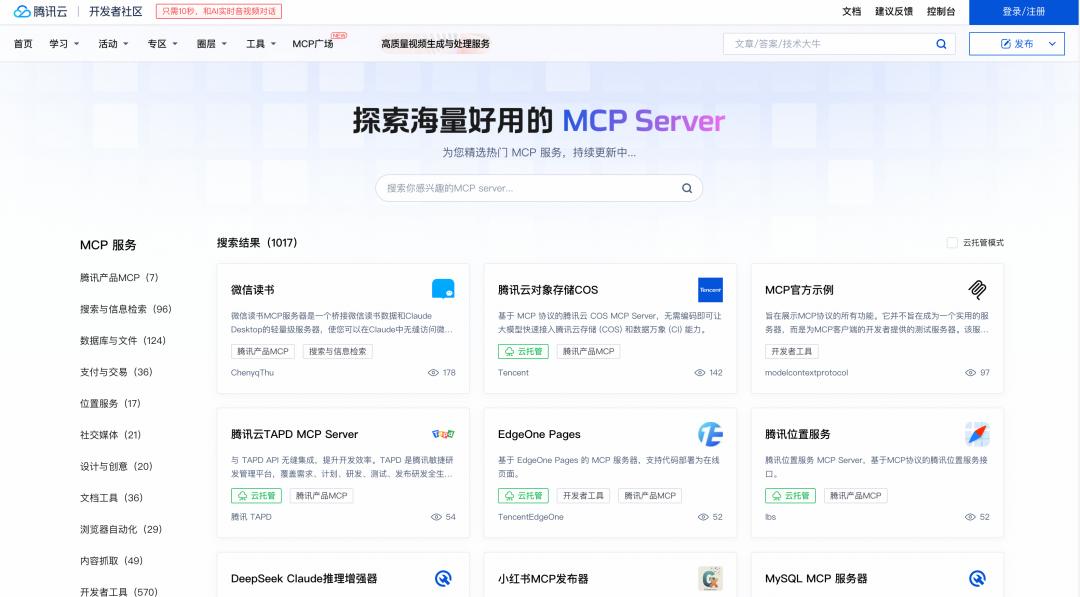This screenshot has width=1080, height=597.
Task: Click the DeepSeek Claude推理增强器 card icon
Action: 443,578
